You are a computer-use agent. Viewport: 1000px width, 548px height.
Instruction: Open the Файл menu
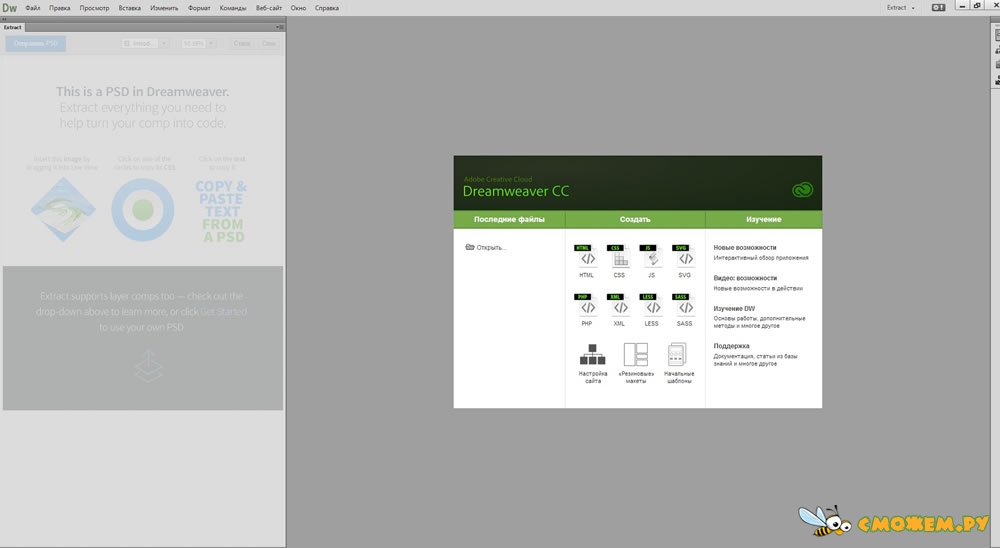coord(33,8)
